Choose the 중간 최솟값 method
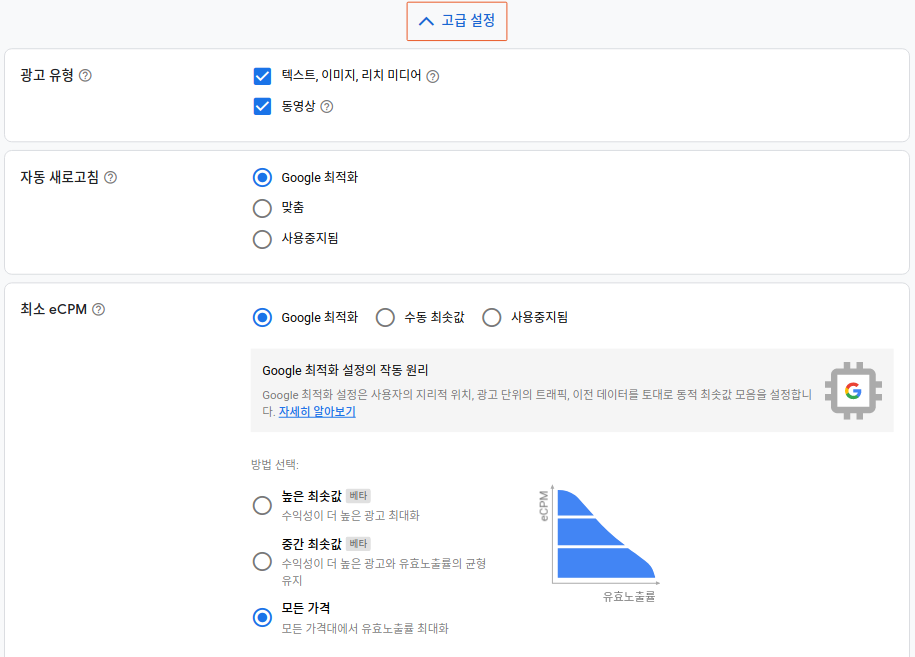915x657 pixels. 262,562
